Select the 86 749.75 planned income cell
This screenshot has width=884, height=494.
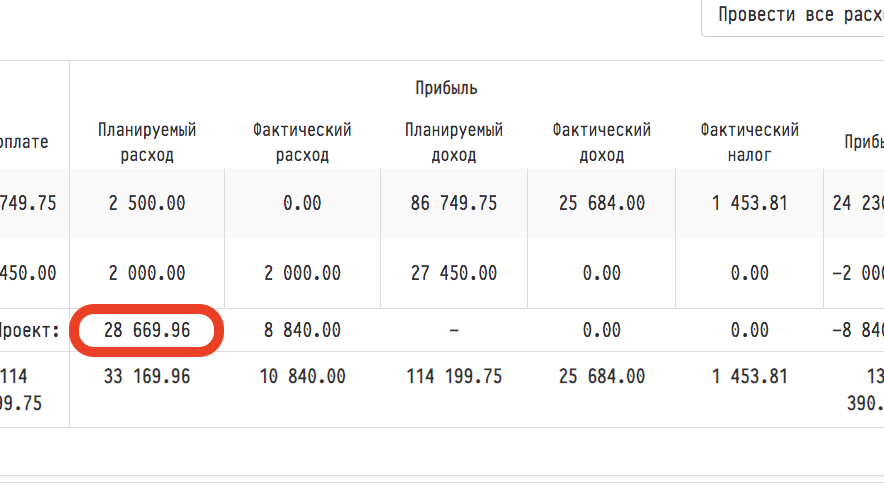pos(454,203)
